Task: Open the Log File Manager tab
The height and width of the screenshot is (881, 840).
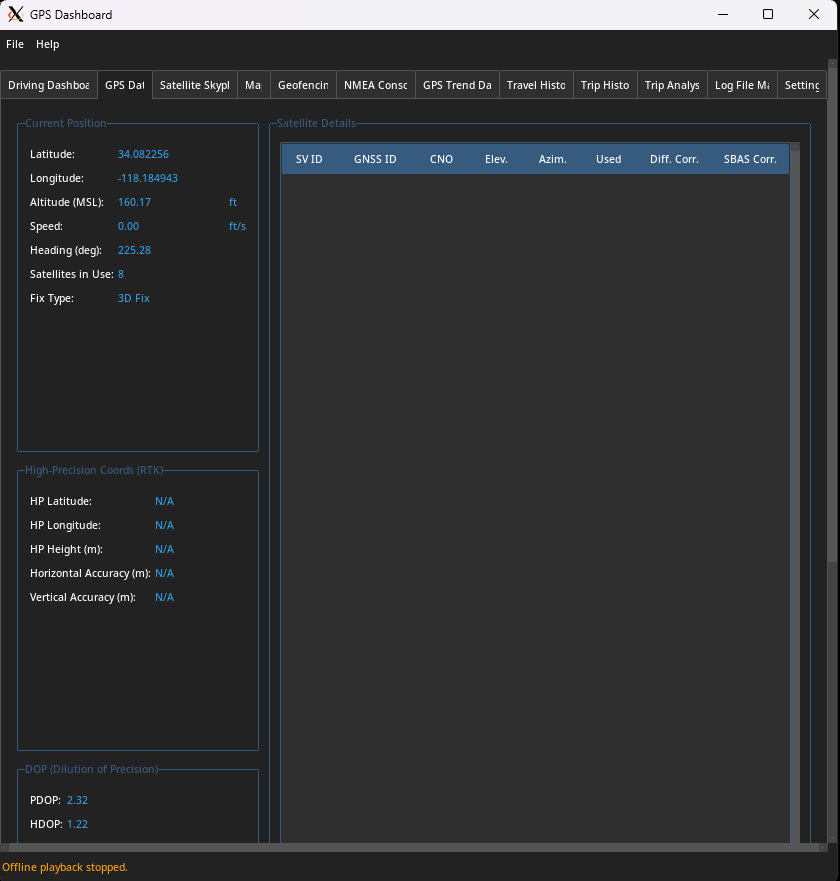Action: [x=741, y=85]
